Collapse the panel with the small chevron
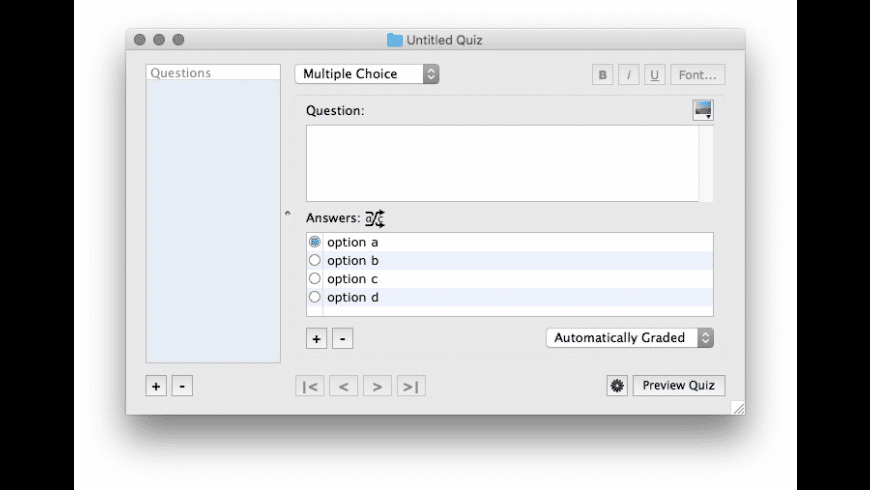Image resolution: width=870 pixels, height=490 pixels. click(287, 213)
